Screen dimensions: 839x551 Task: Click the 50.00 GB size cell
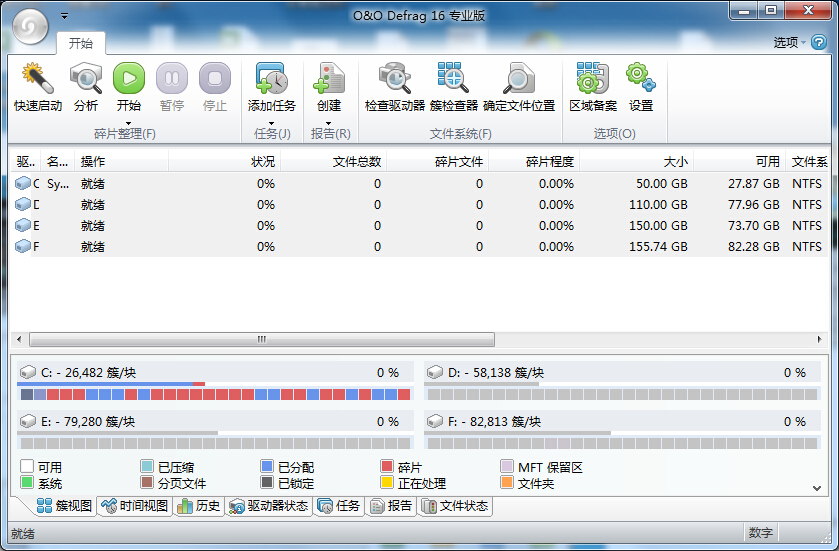[661, 183]
